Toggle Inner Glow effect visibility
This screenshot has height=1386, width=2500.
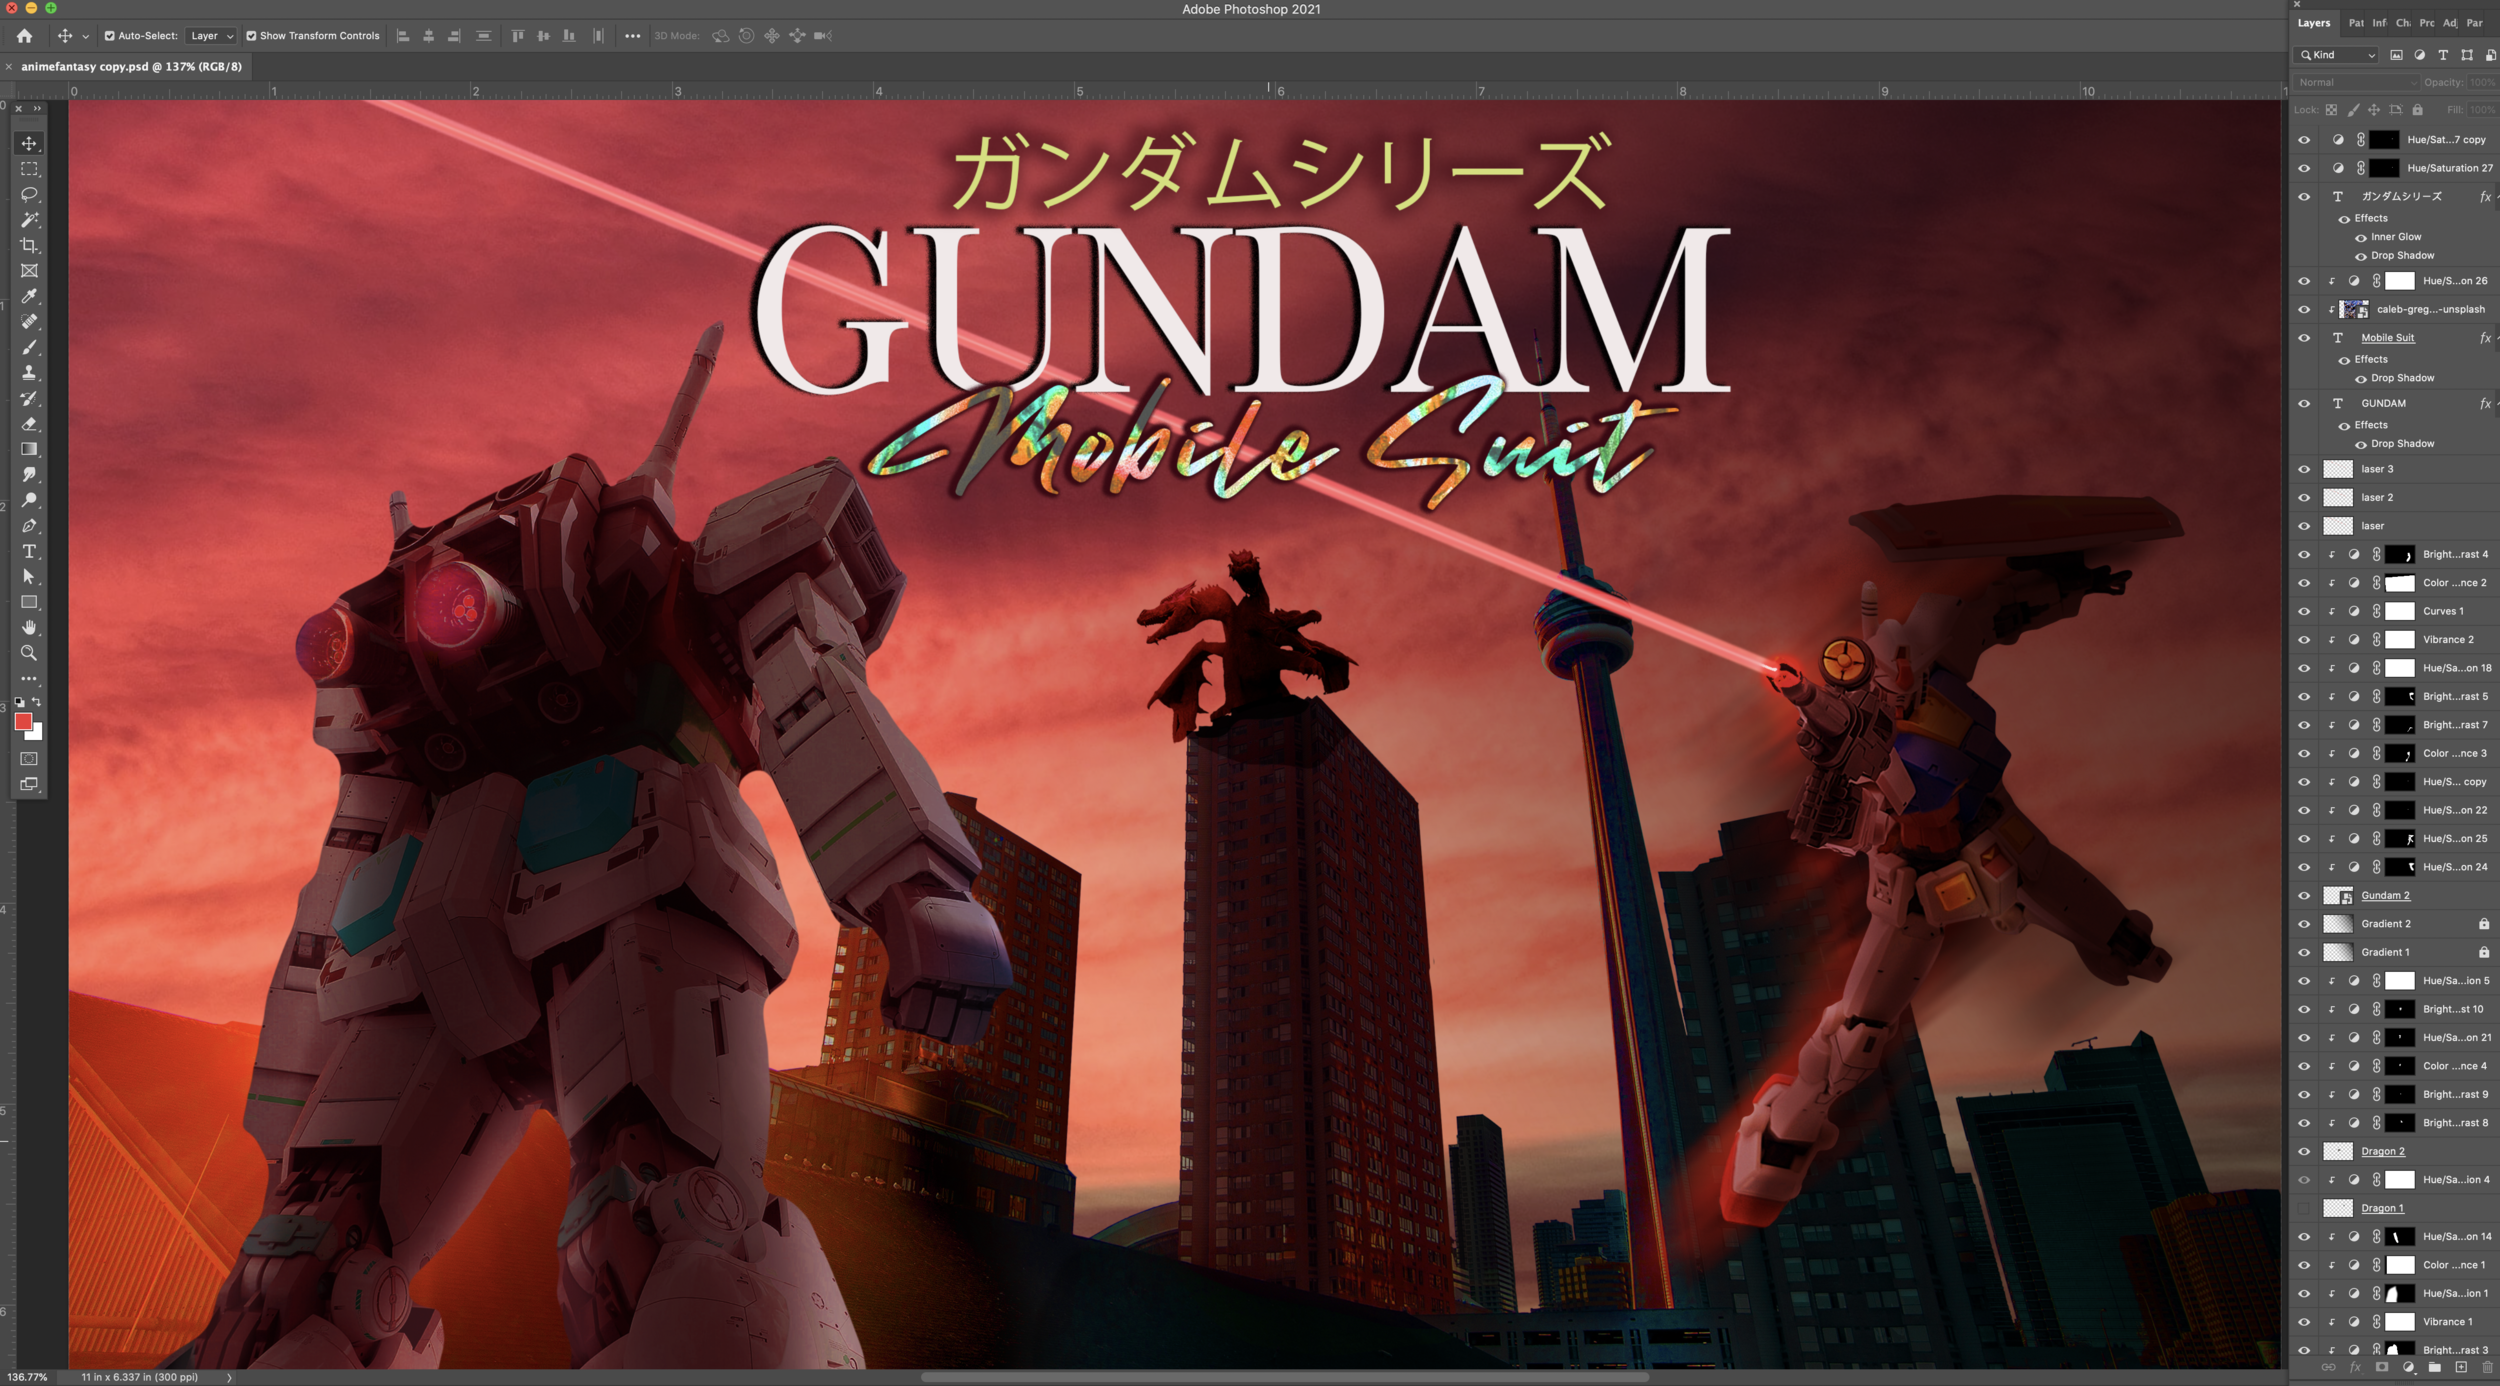coord(2360,238)
